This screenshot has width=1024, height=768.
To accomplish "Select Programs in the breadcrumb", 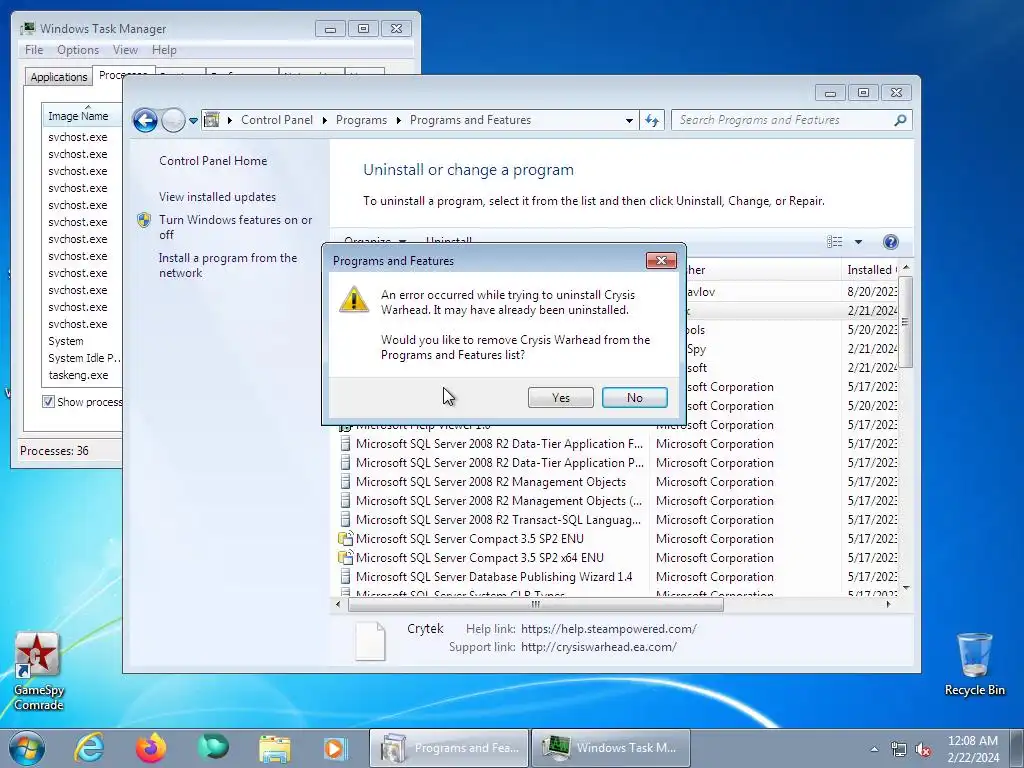I will coord(361,120).
